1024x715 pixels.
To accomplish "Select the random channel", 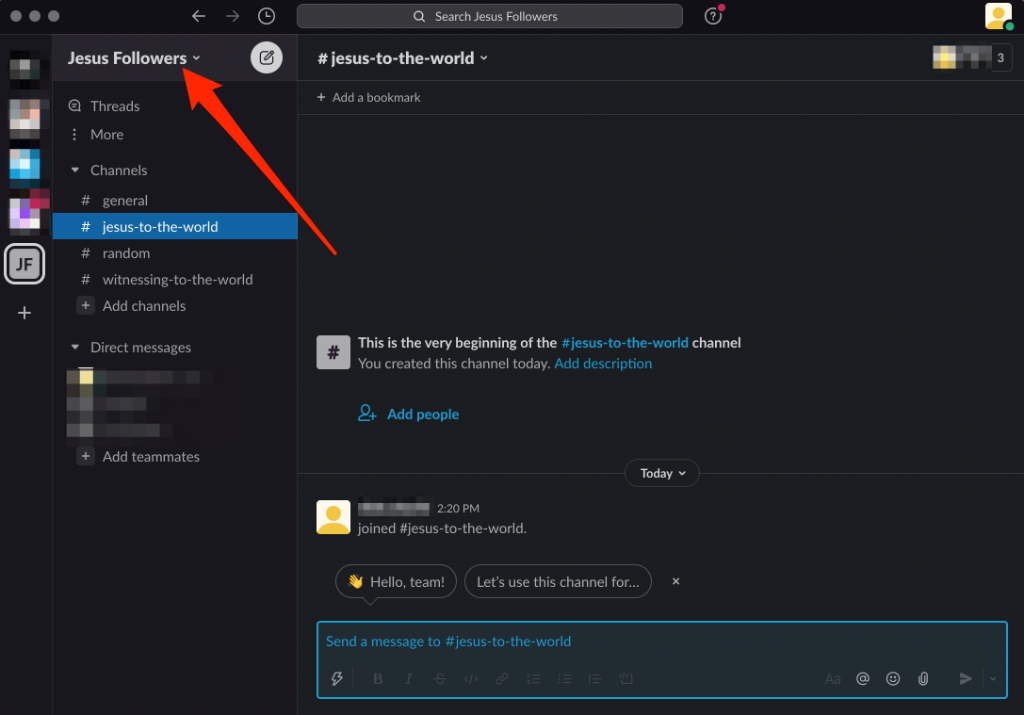I will coord(175,253).
